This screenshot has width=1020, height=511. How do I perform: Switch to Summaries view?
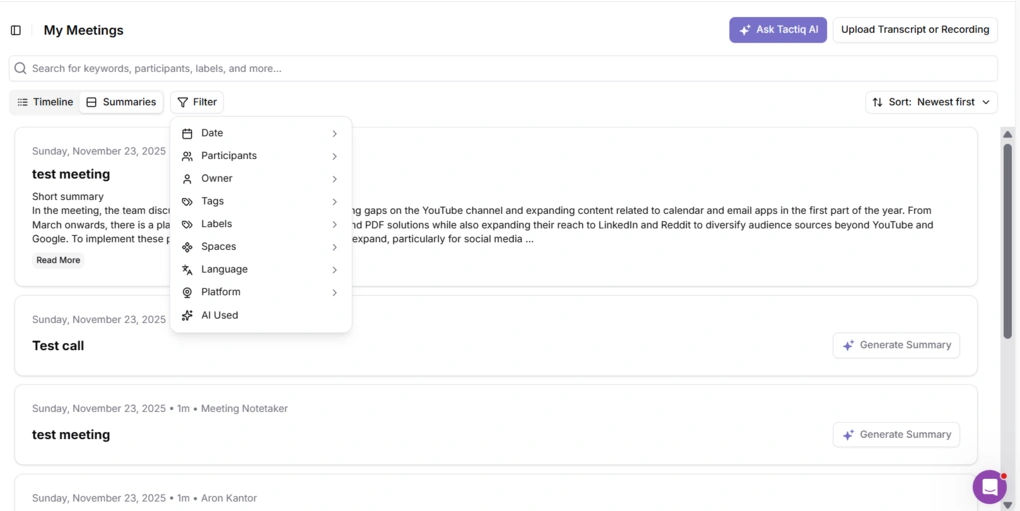pyautogui.click(x=121, y=102)
